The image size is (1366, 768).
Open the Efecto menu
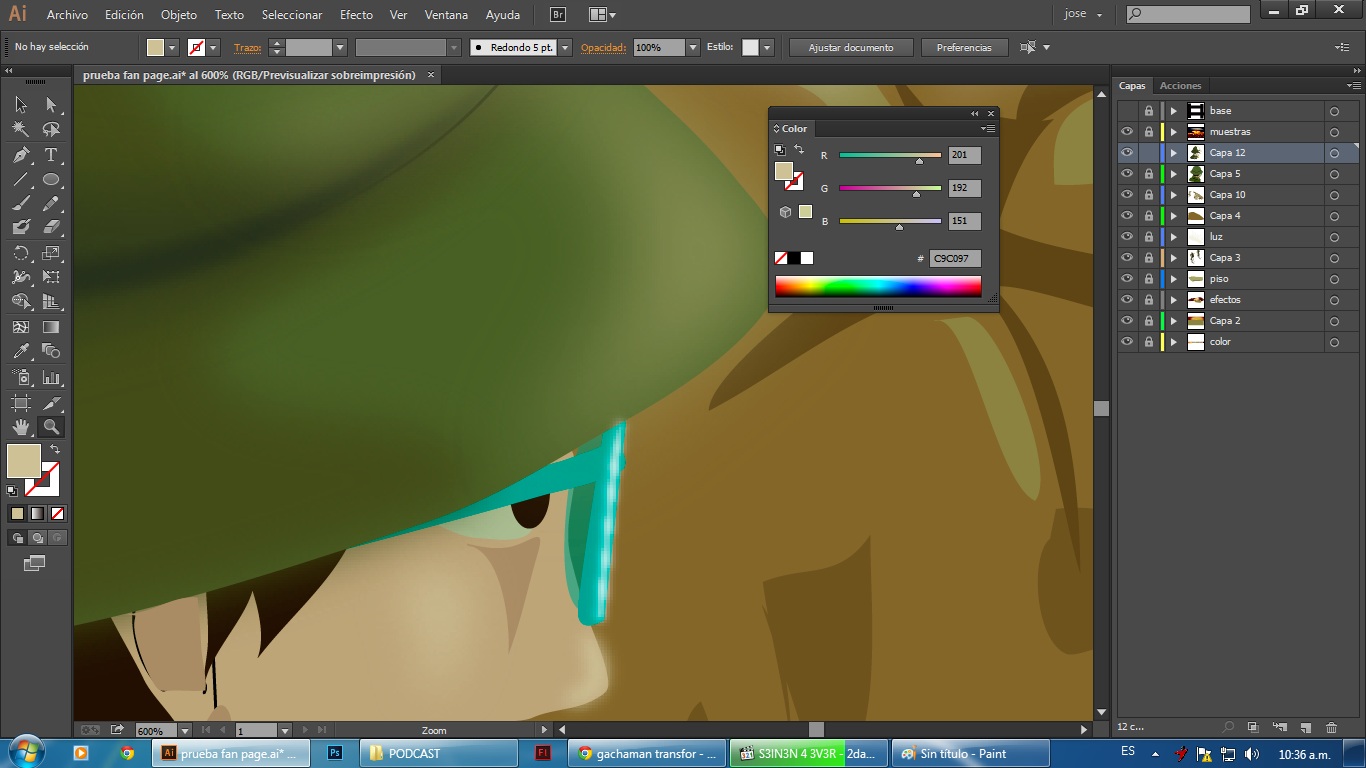(x=356, y=15)
